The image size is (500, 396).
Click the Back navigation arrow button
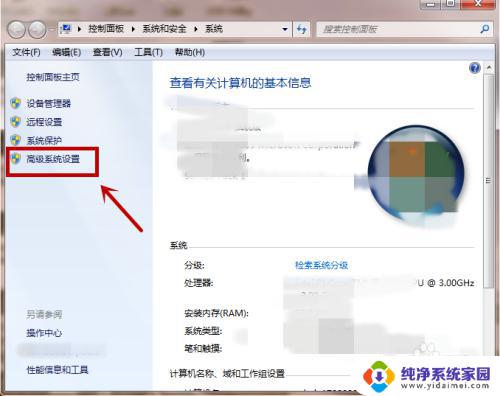pos(16,29)
